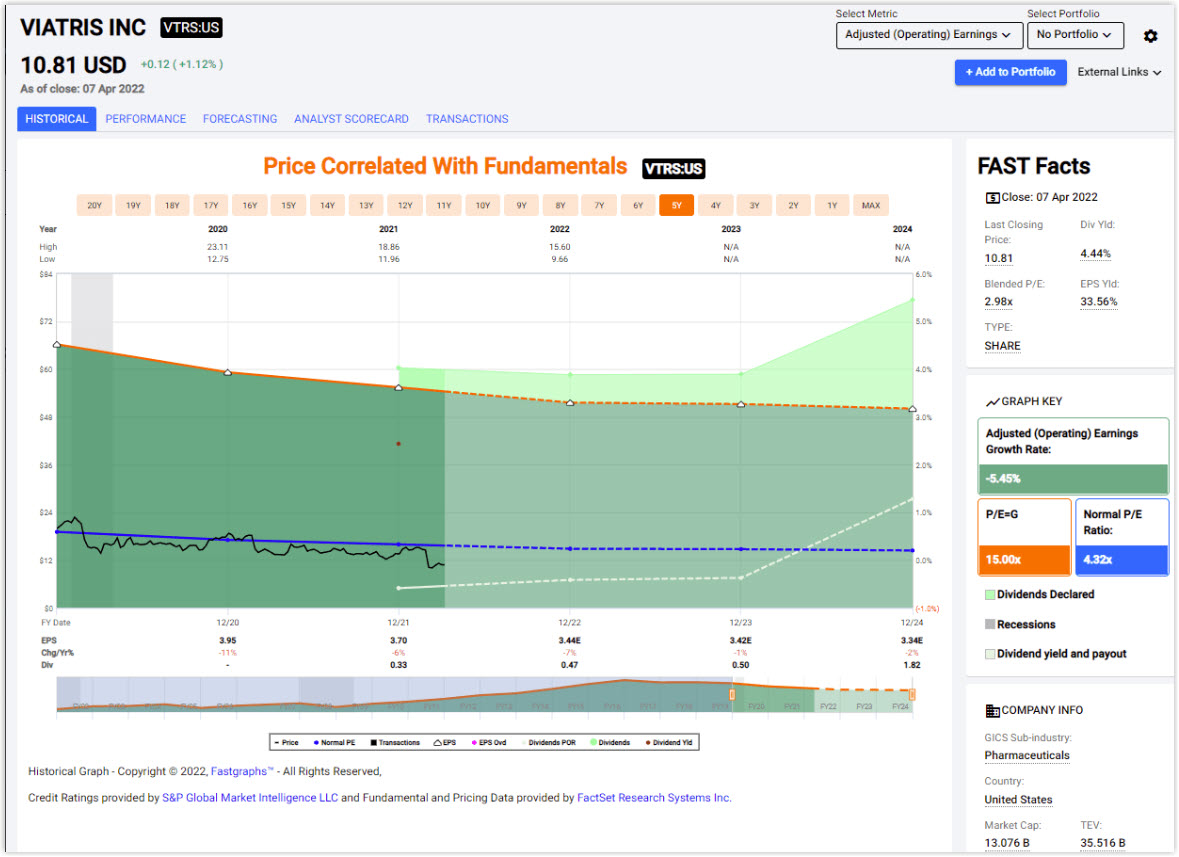Open the ANALYST SCORECARD tab
The image size is (1179, 857).
351,118
